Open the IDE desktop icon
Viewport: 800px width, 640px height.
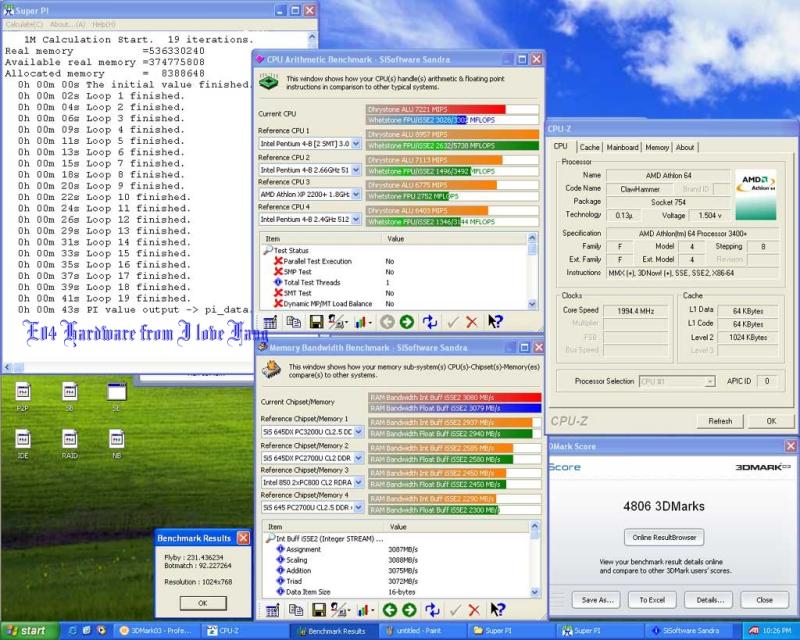22,444
